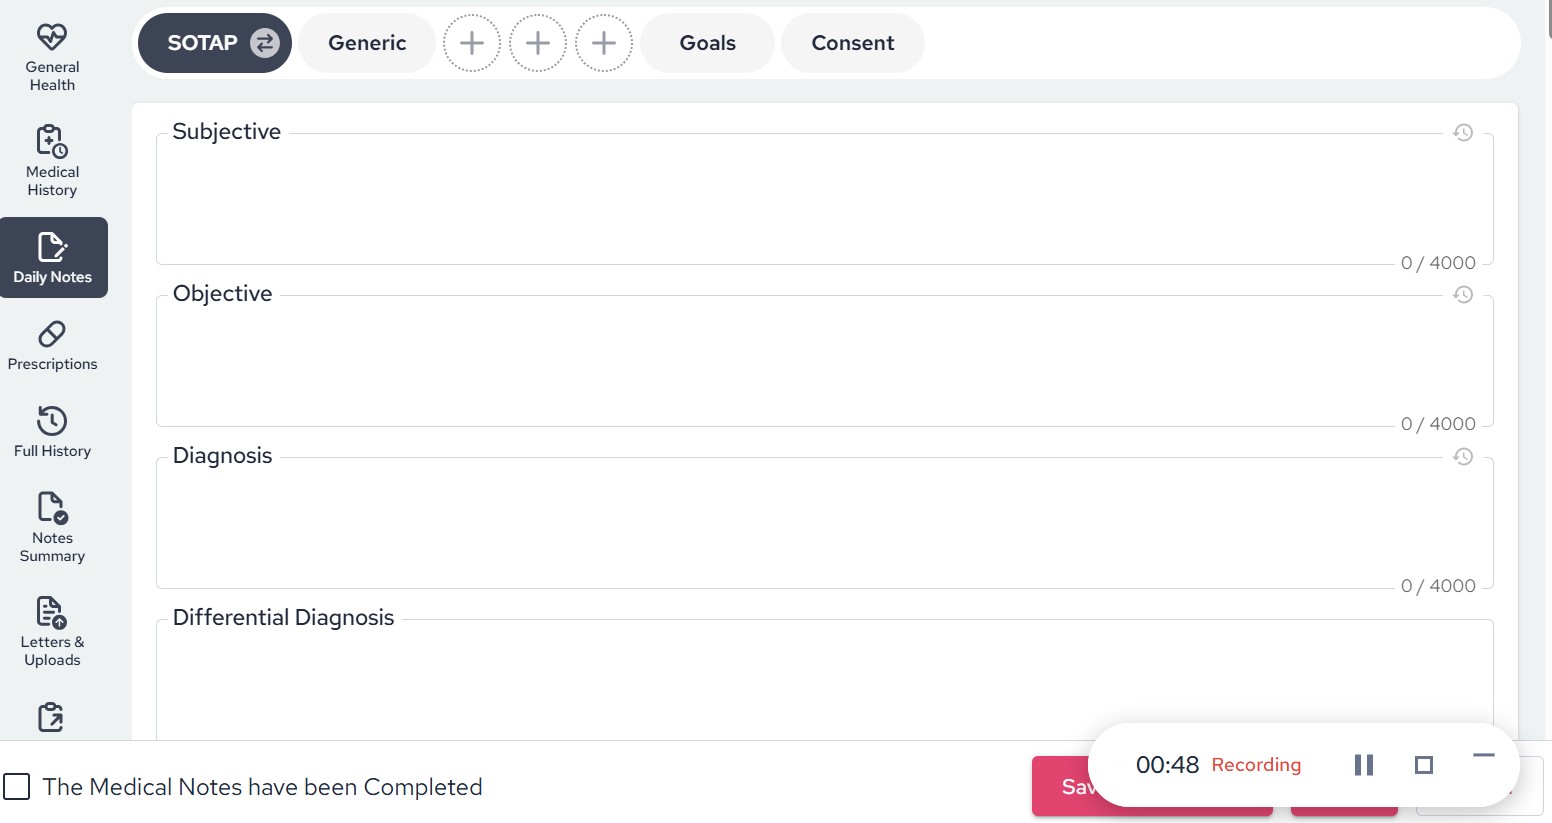Minimize the recording widget
The width and height of the screenshot is (1552, 823).
(x=1483, y=757)
